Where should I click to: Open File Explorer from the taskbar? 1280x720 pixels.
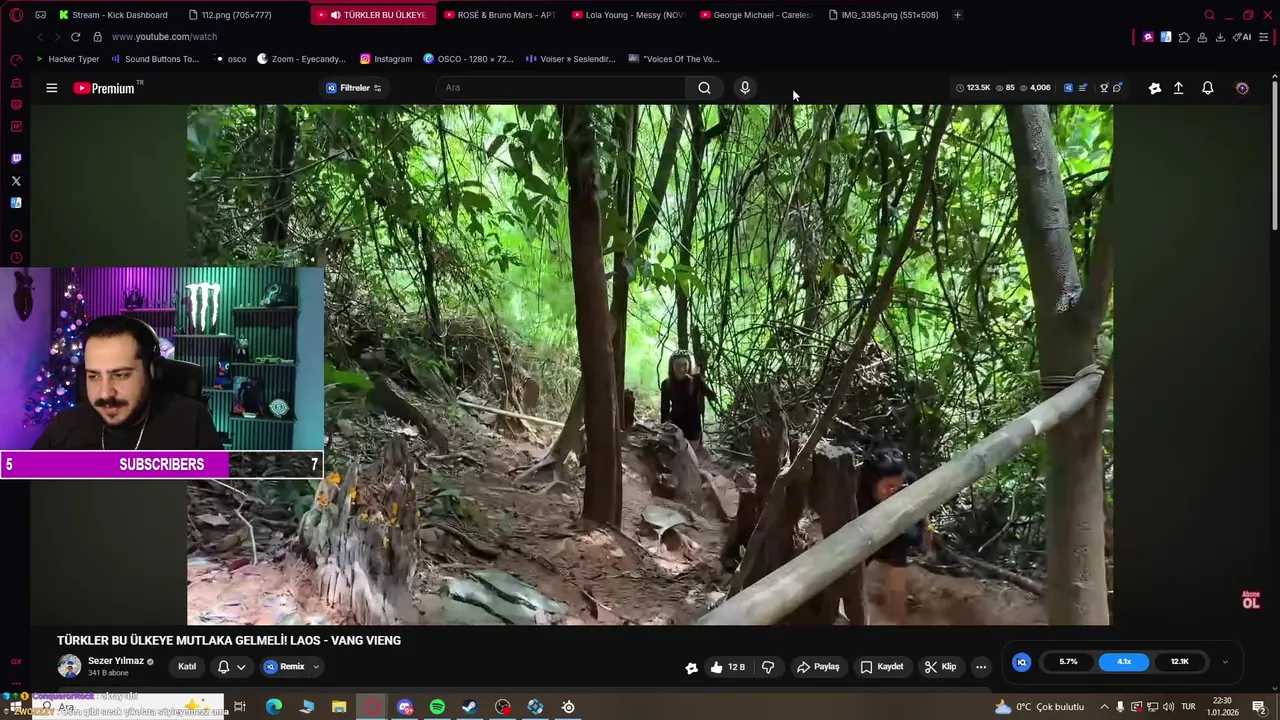pyautogui.click(x=339, y=707)
